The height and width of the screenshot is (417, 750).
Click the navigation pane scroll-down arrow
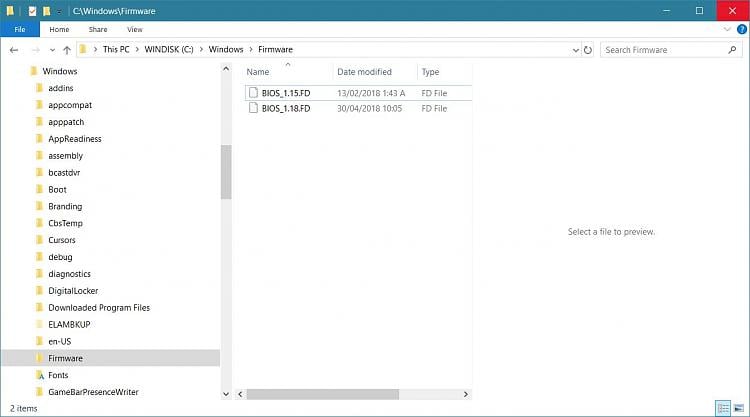coord(226,395)
